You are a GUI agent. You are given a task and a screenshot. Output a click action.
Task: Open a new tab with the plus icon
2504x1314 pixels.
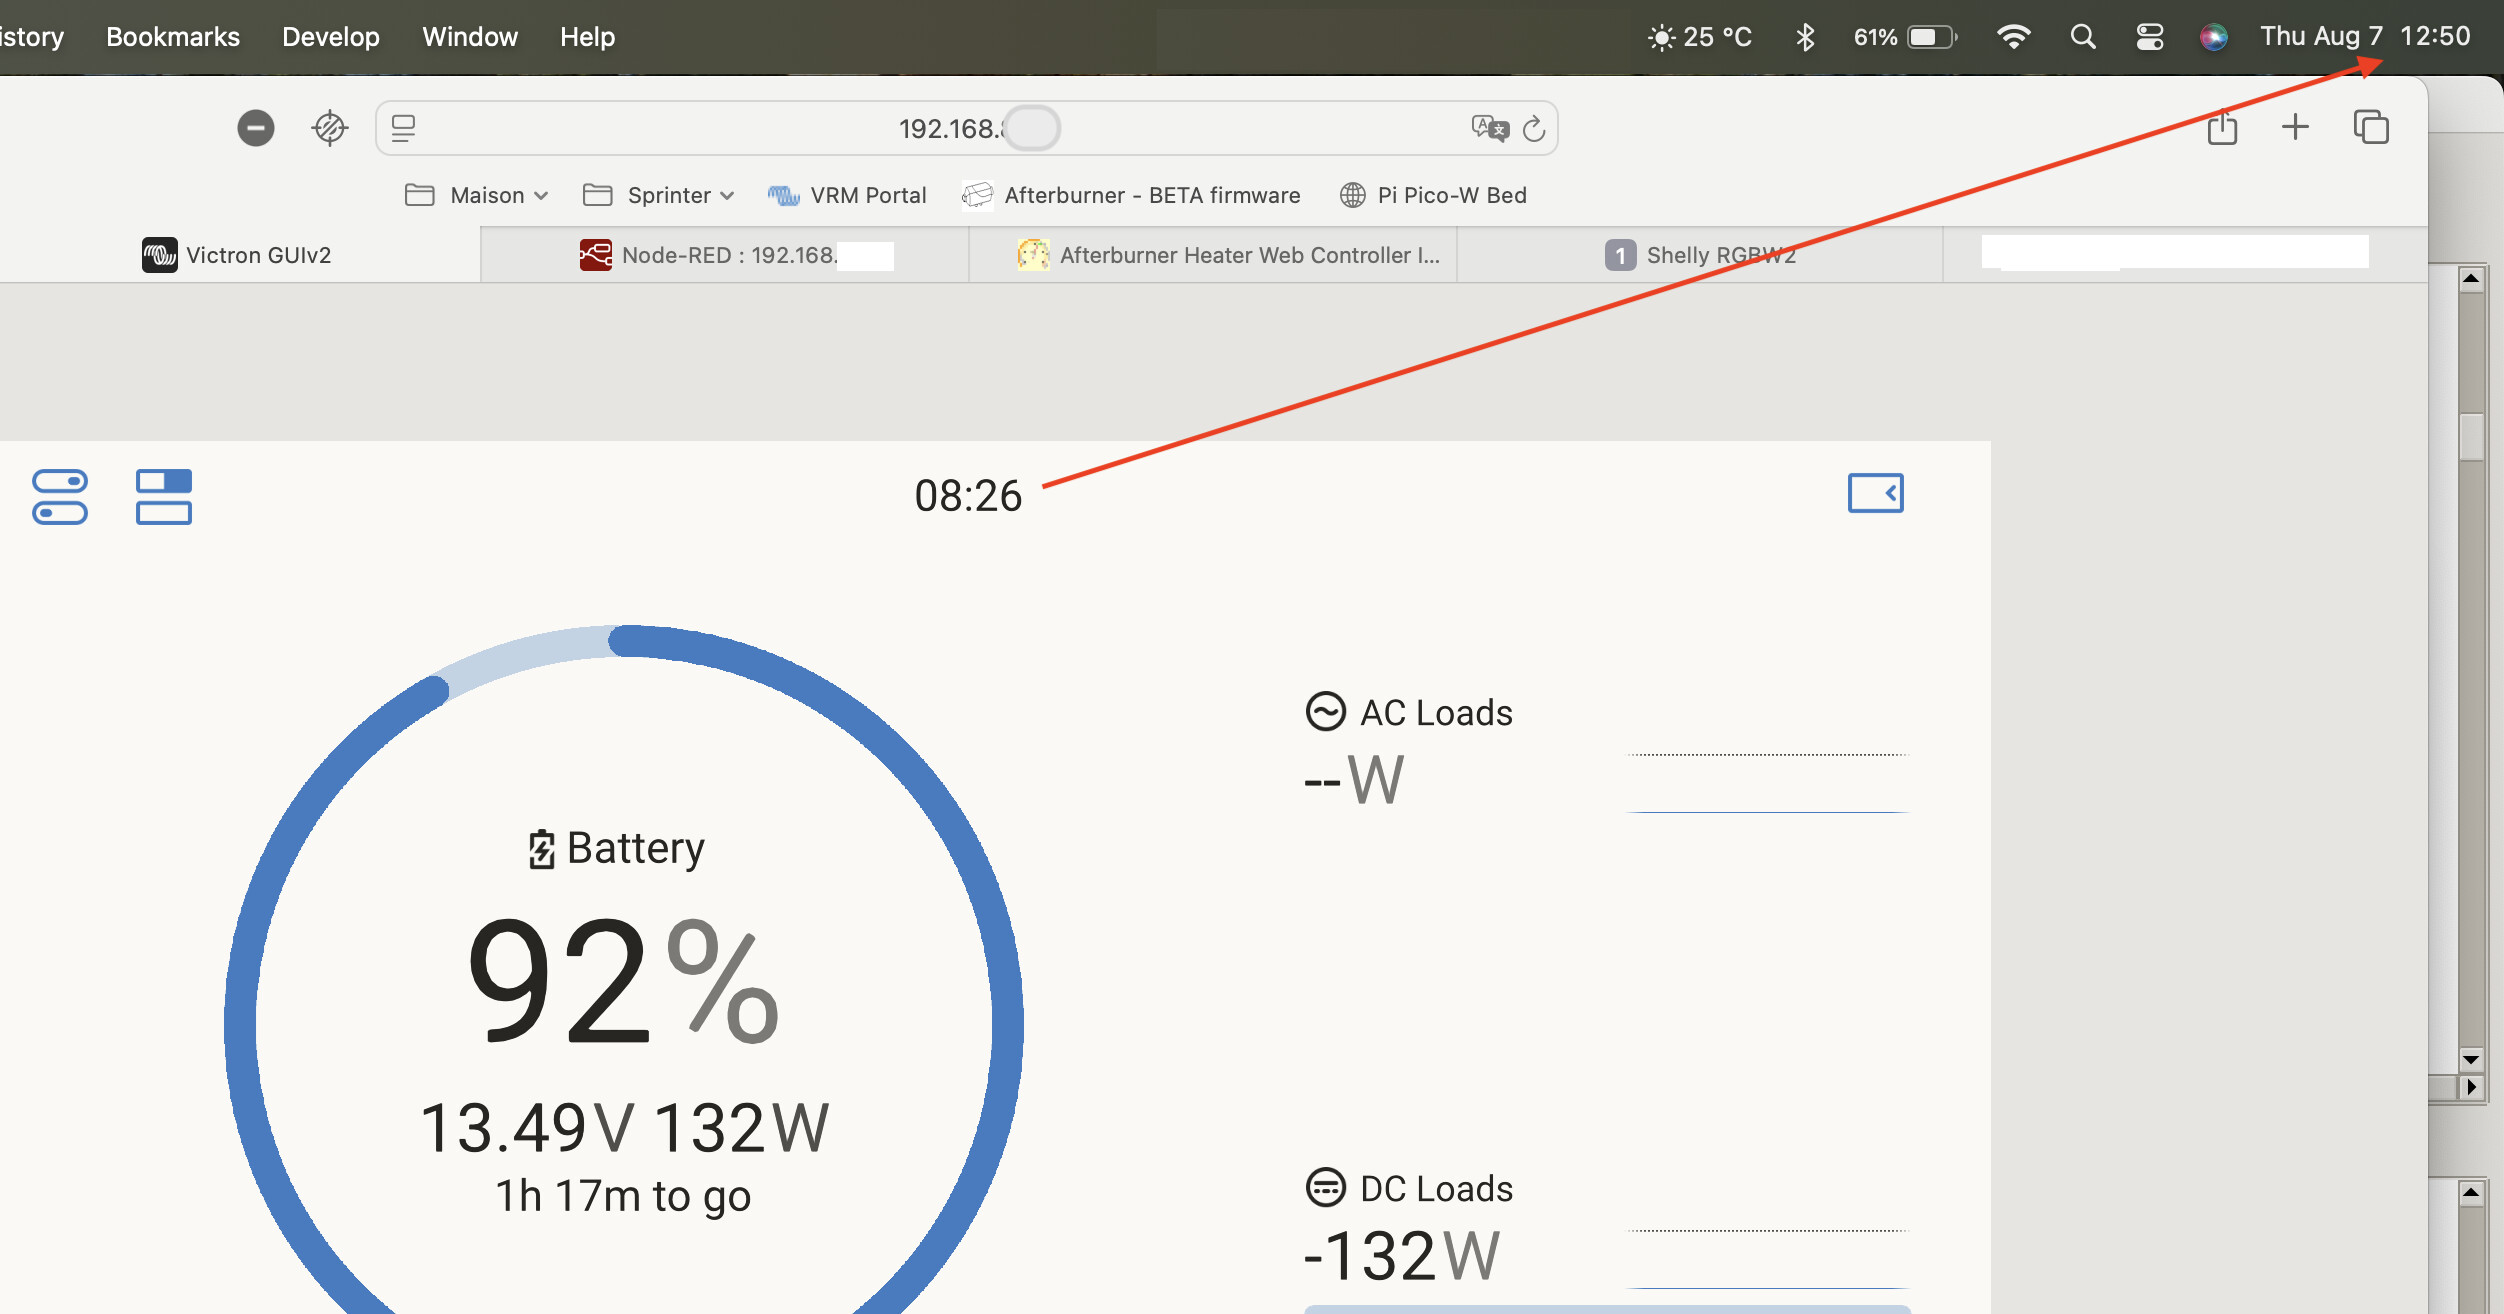pos(2295,127)
